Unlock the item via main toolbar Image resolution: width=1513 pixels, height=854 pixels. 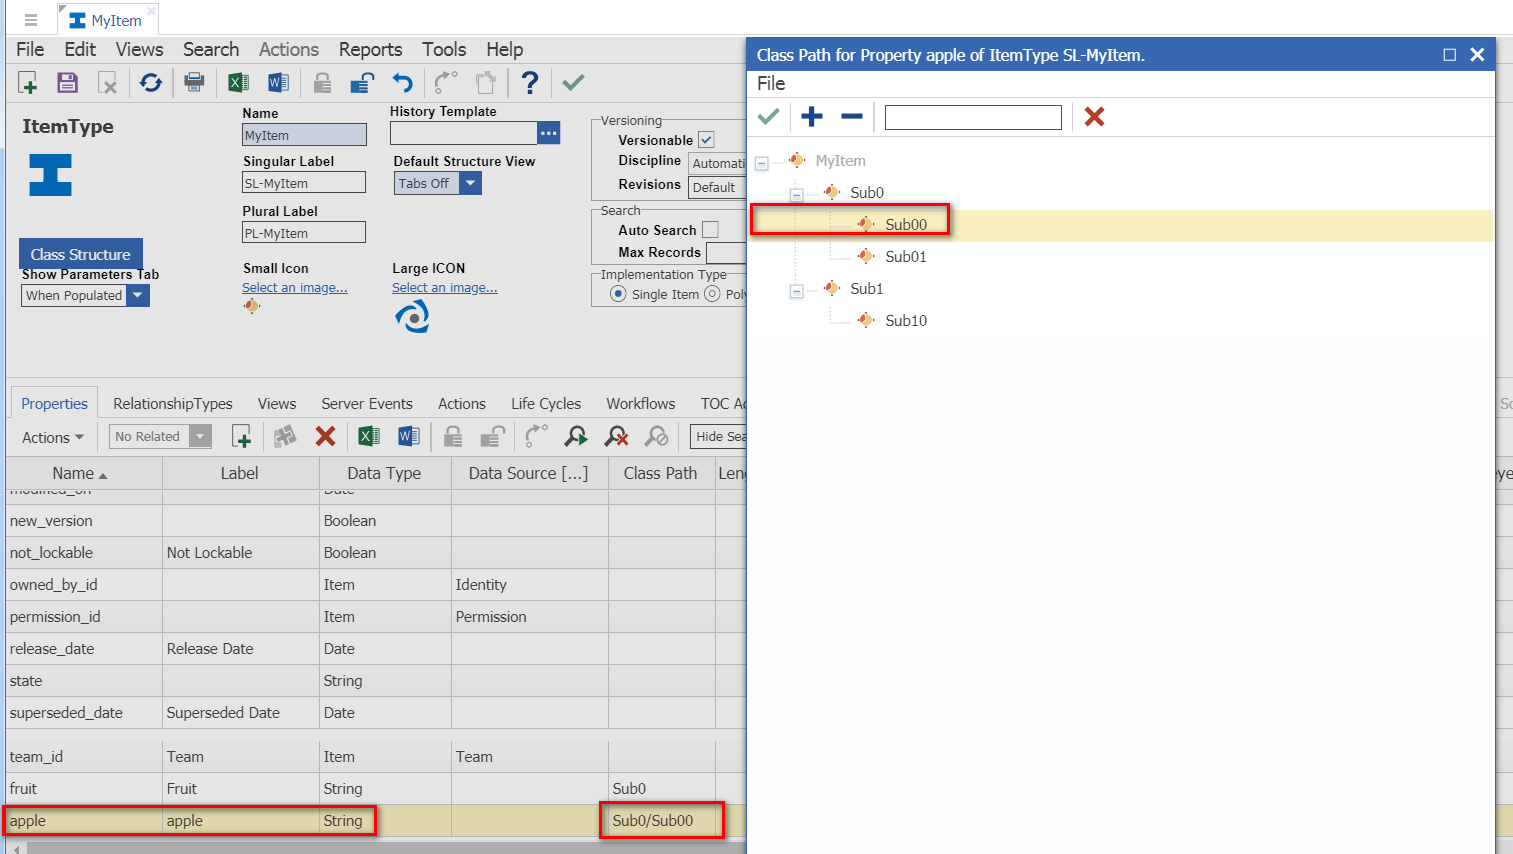[x=362, y=83]
